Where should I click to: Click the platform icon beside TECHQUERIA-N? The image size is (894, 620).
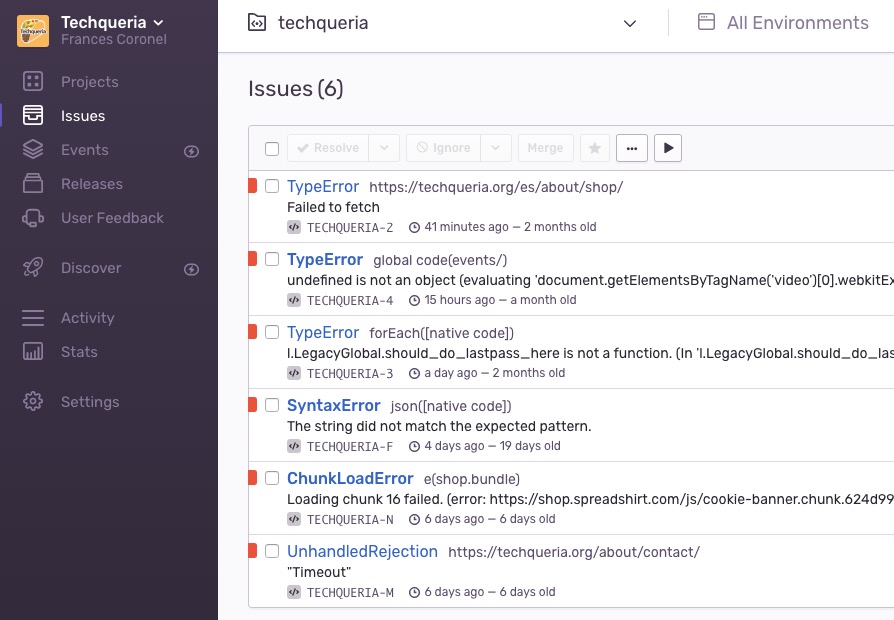[x=294, y=519]
